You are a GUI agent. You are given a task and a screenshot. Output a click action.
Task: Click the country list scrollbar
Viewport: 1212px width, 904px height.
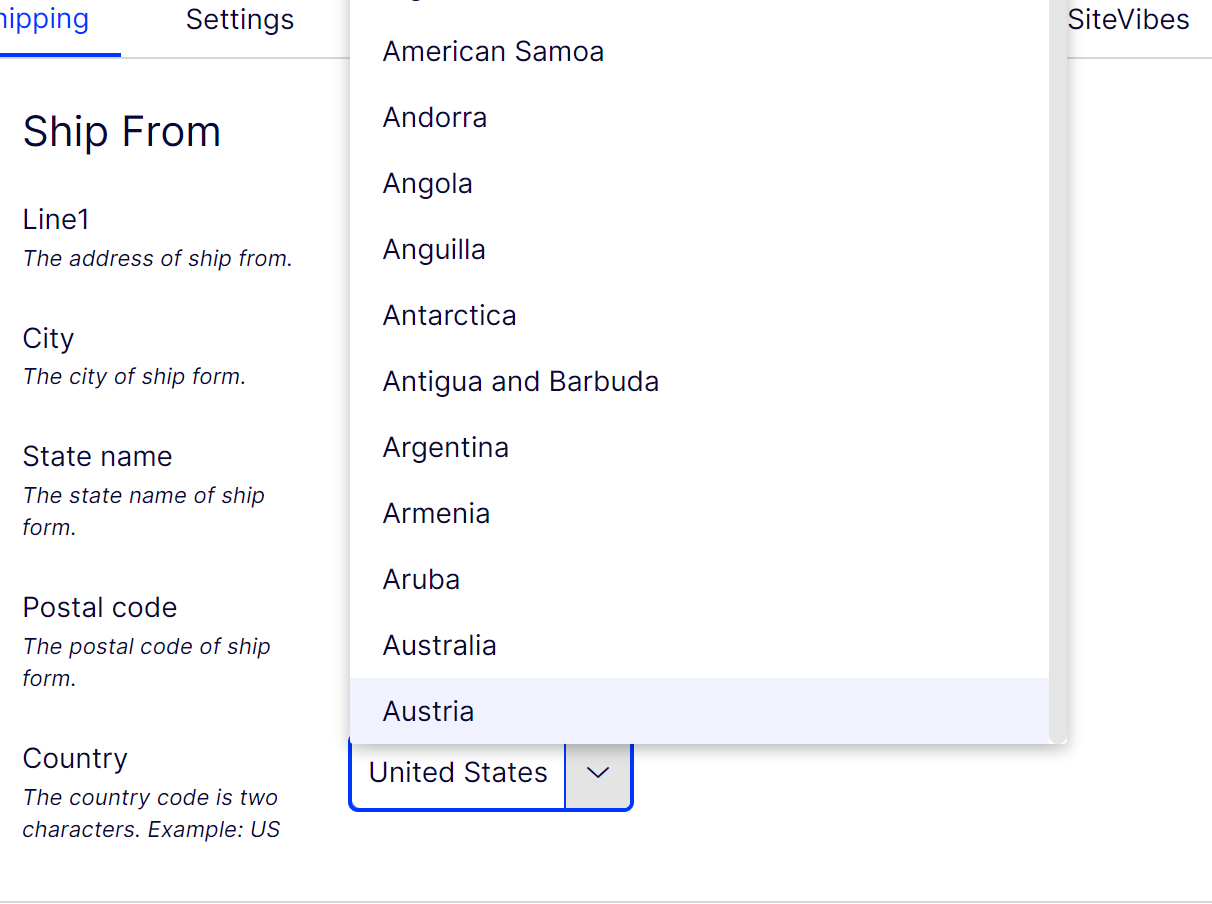[x=1058, y=400]
